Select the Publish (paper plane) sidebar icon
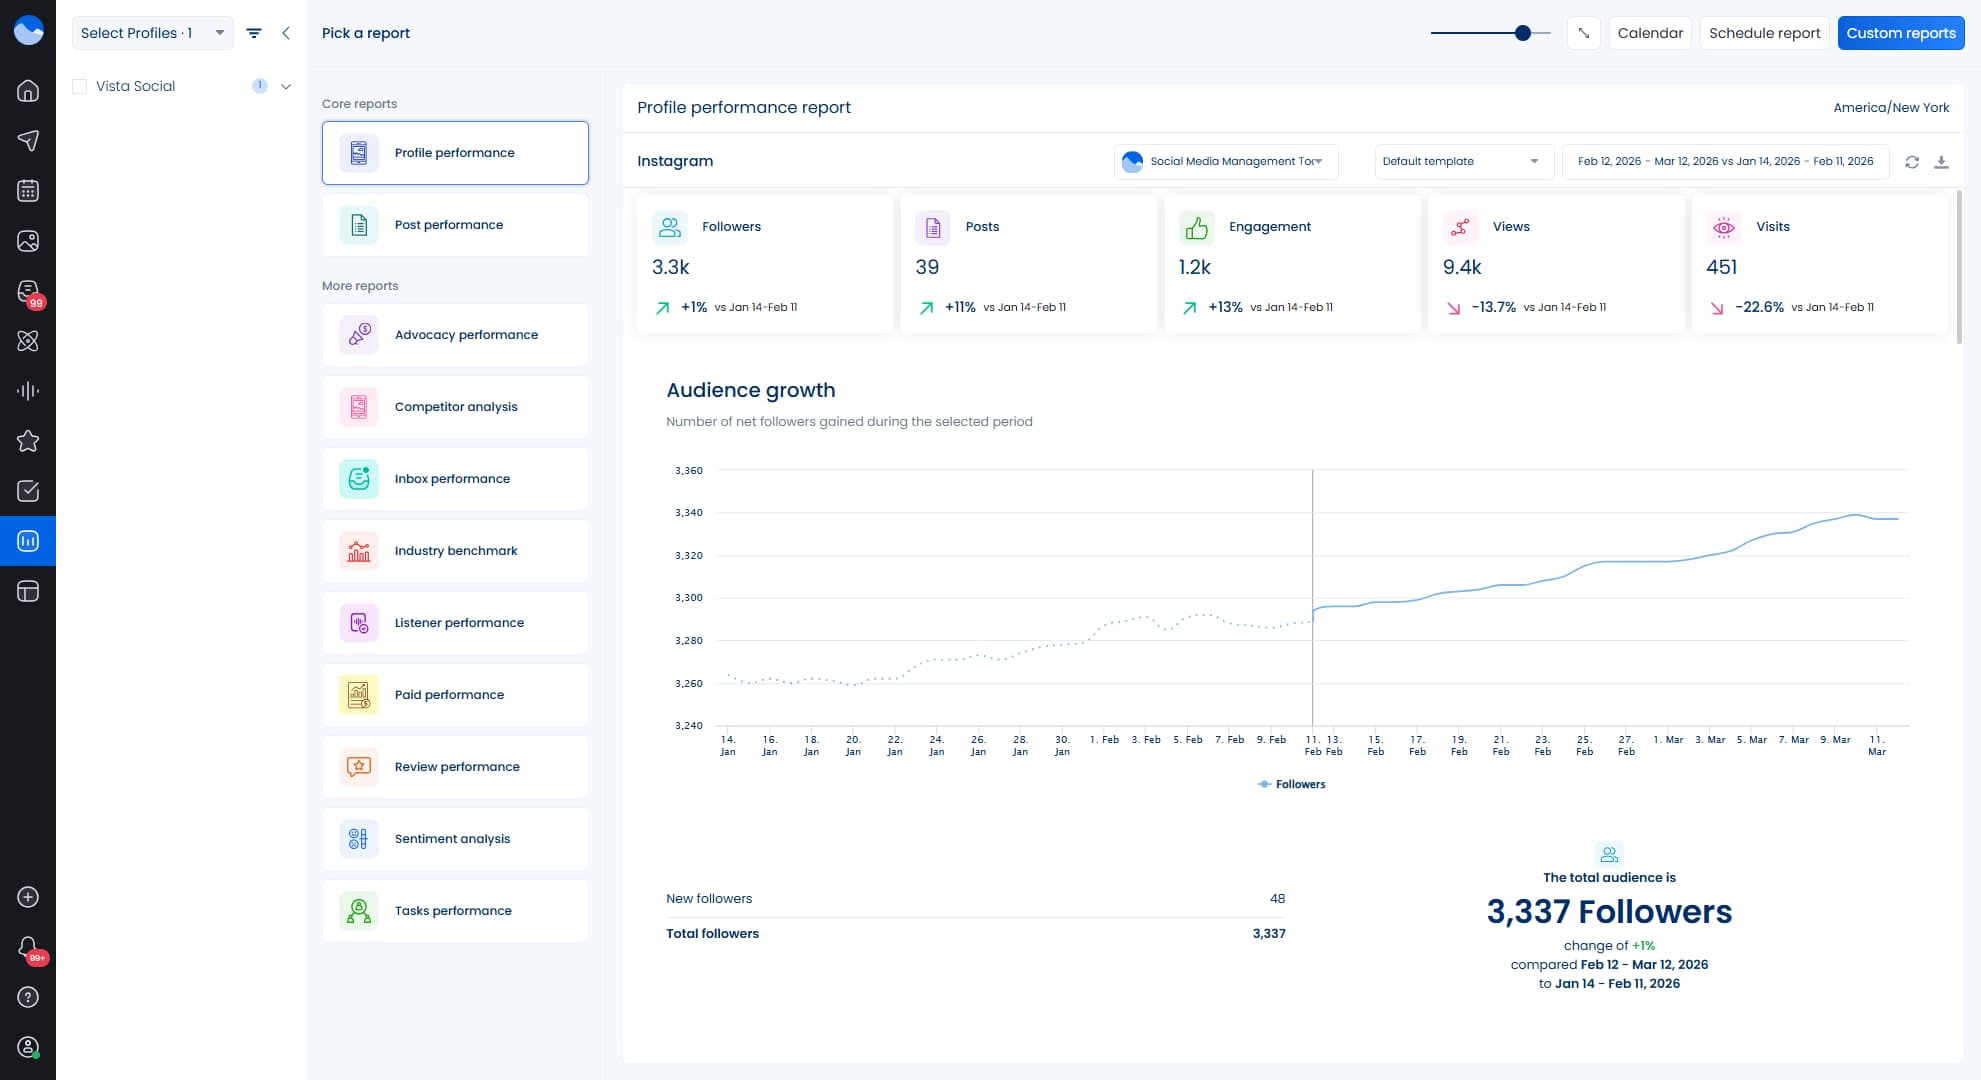 [x=28, y=140]
